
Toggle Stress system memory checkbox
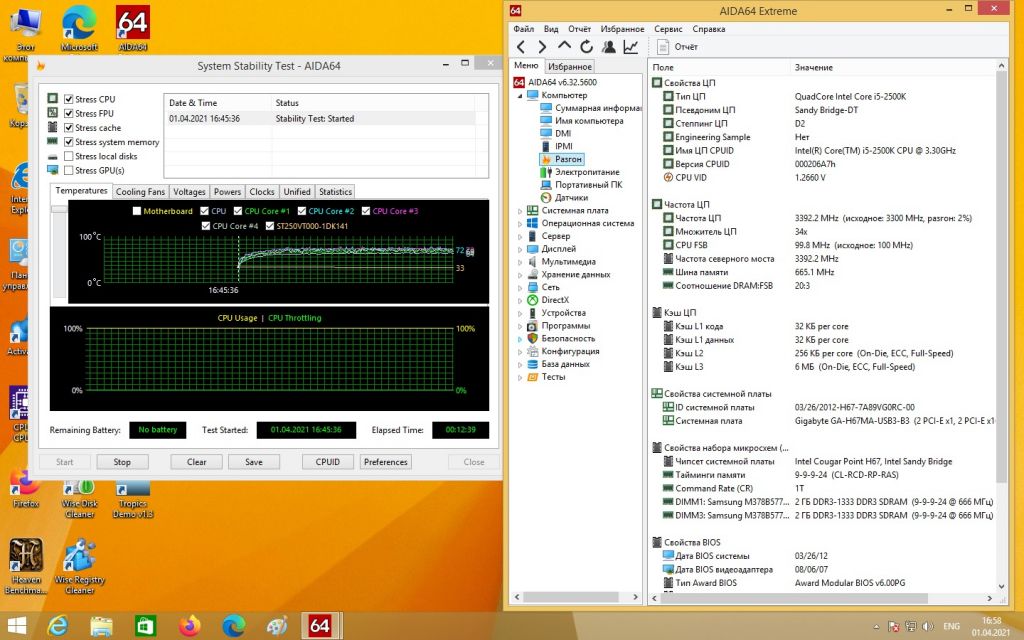coord(69,142)
